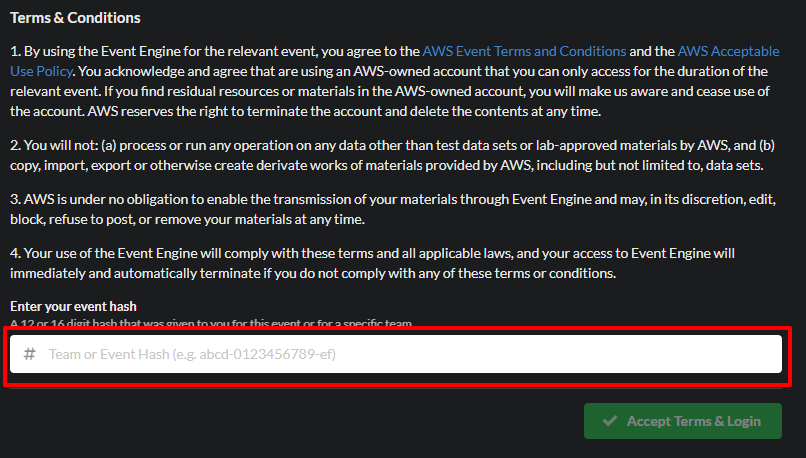
Task: Click the '12 or 16 digit hash' helper text
Action: click(210, 323)
